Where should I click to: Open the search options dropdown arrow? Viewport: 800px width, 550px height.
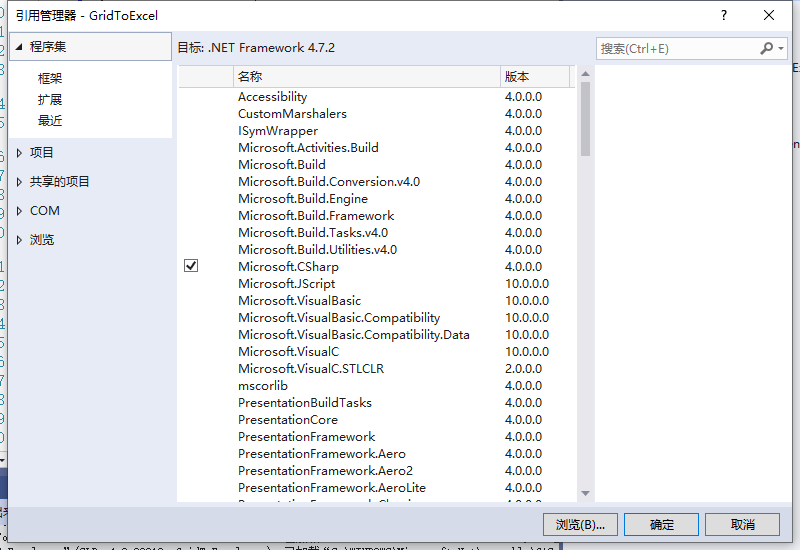click(781, 49)
